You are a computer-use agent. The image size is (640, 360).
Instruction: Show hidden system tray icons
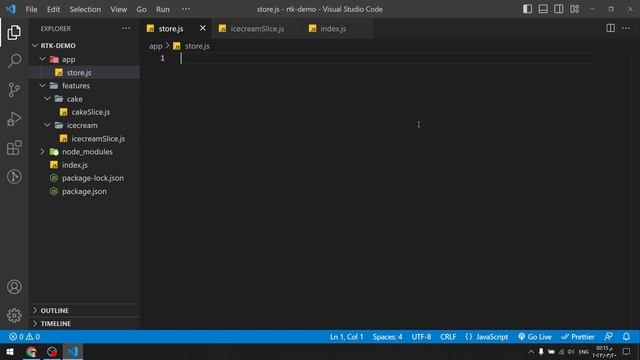(531, 352)
